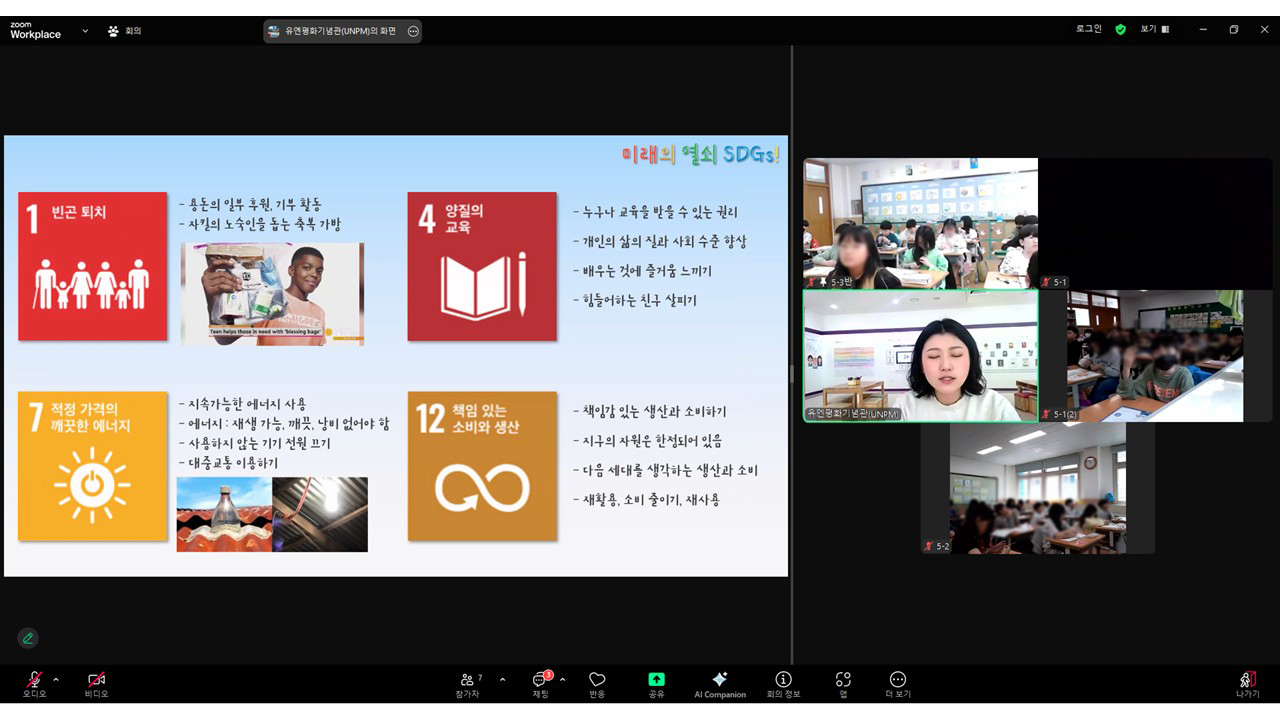
Task: Open the Meeting info icon
Action: click(783, 685)
